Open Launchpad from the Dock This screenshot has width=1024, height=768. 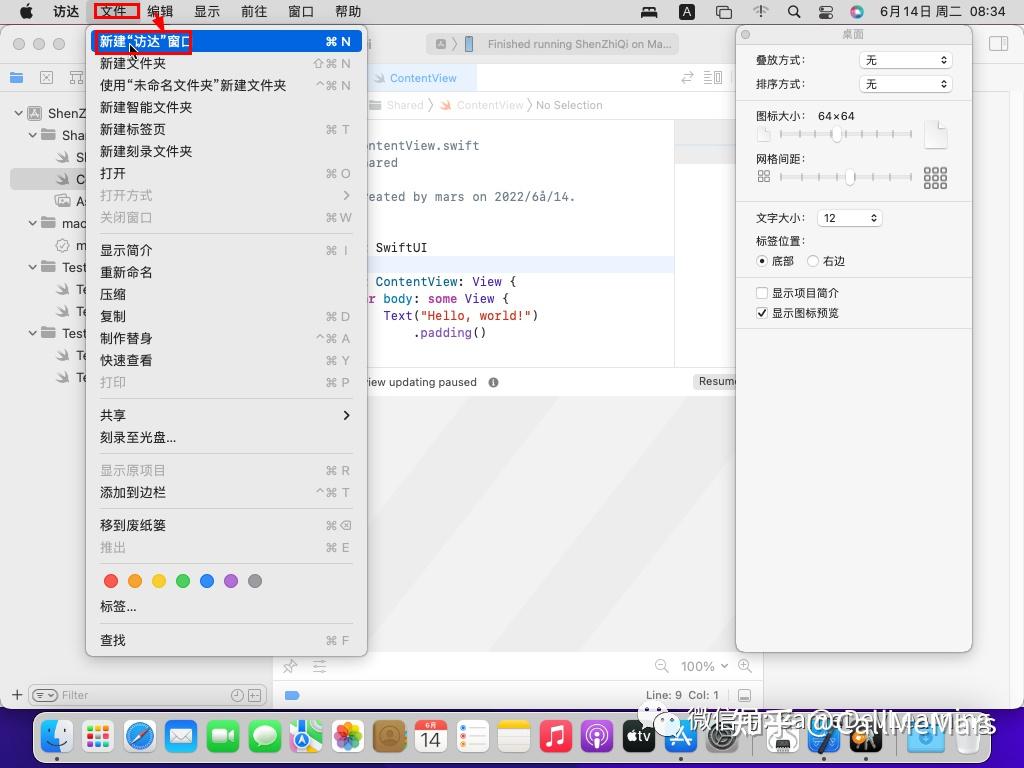(98, 737)
